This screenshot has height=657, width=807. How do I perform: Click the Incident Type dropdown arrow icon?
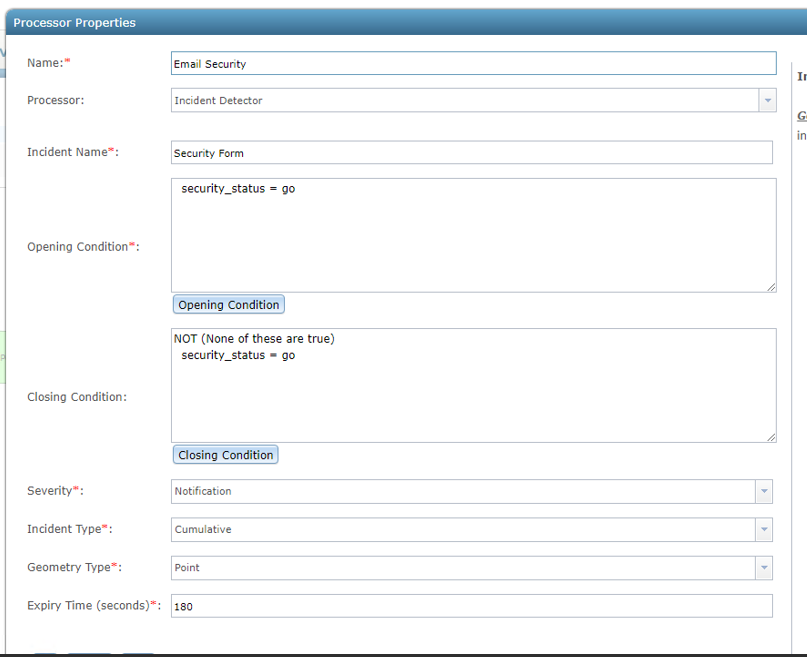[764, 529]
